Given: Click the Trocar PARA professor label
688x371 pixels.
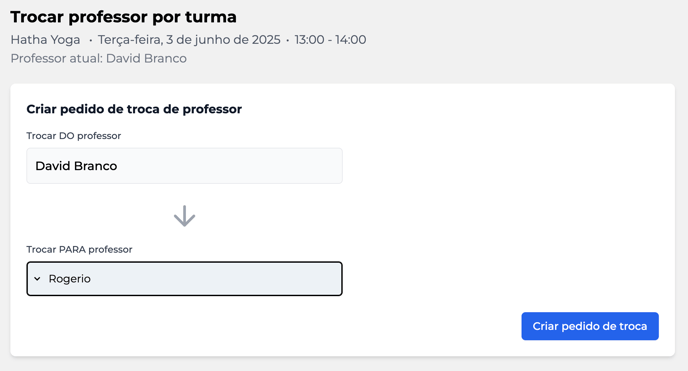Looking at the screenshot, I should [x=79, y=250].
